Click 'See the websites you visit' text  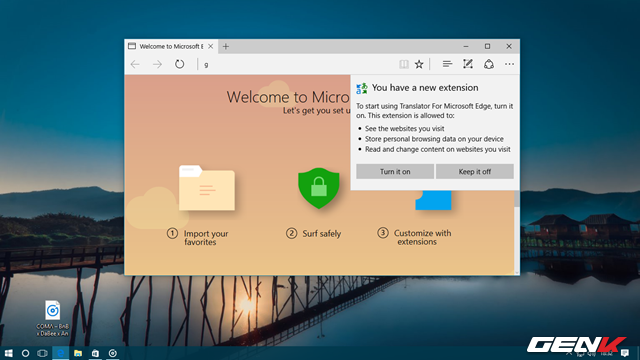tap(404, 129)
